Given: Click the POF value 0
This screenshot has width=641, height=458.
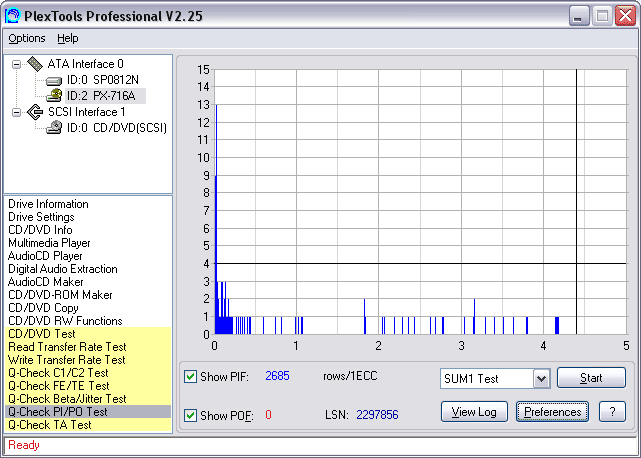Looking at the screenshot, I should [x=268, y=415].
